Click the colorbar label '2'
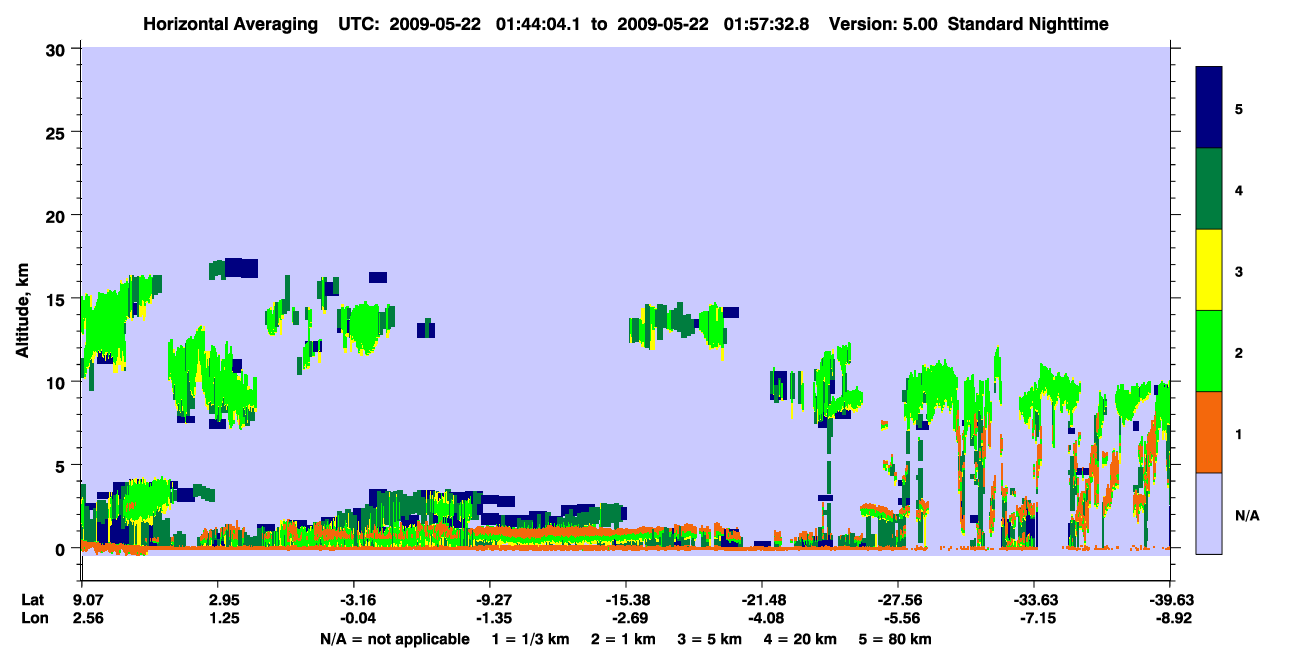Image resolution: width=1300 pixels, height=667 pixels. pyautogui.click(x=1239, y=352)
